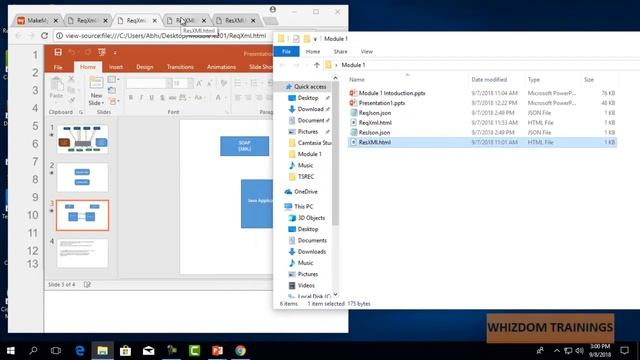Click the Windows Start button

[x=11, y=351]
